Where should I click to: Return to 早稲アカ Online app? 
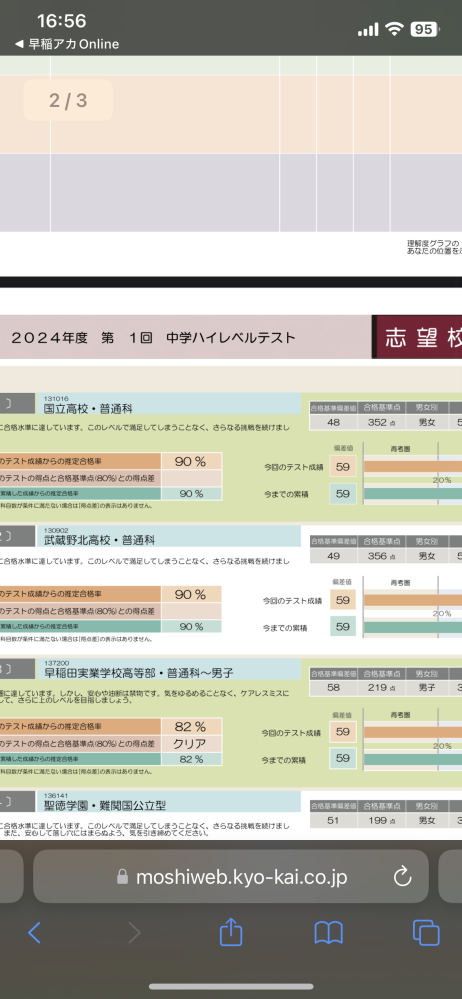tap(67, 44)
